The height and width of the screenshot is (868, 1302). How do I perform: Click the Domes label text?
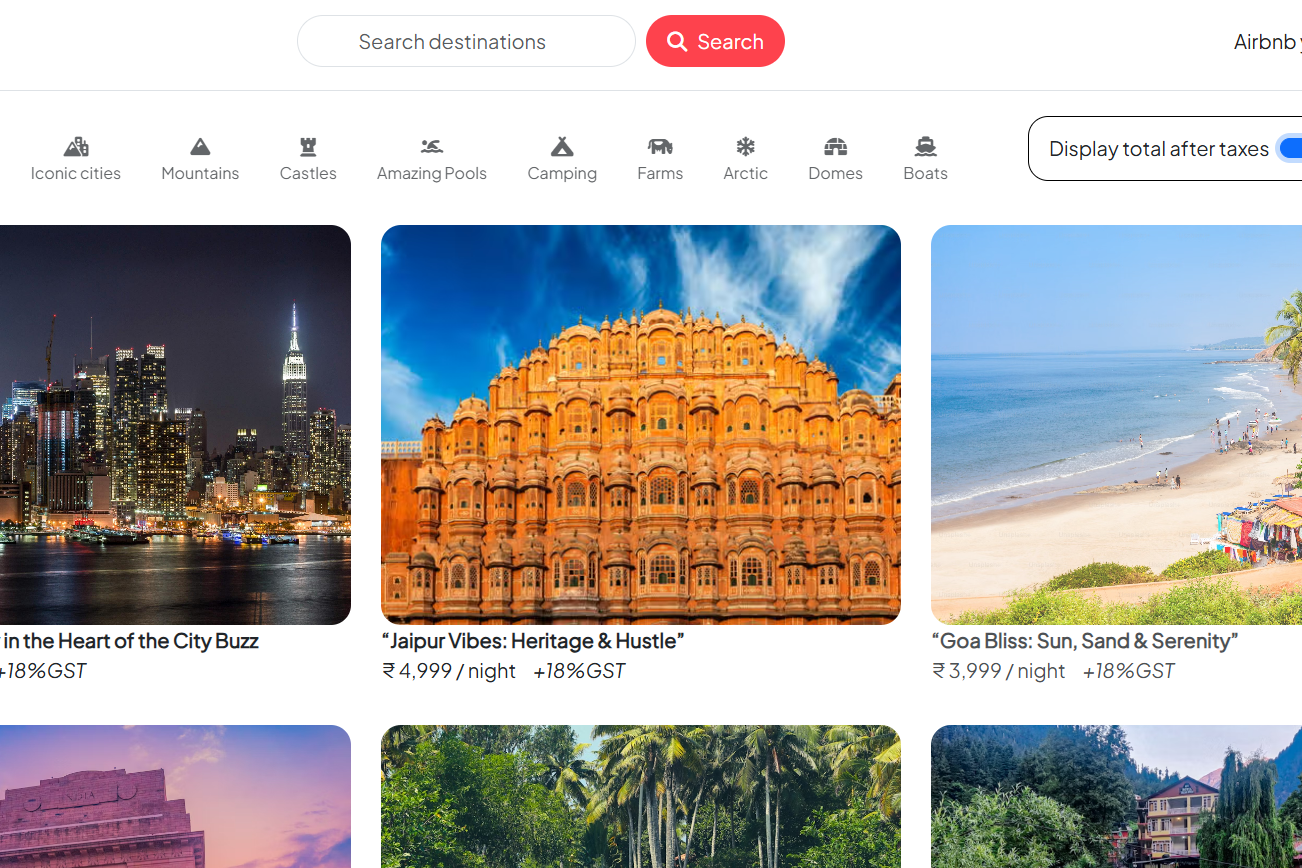[836, 173]
